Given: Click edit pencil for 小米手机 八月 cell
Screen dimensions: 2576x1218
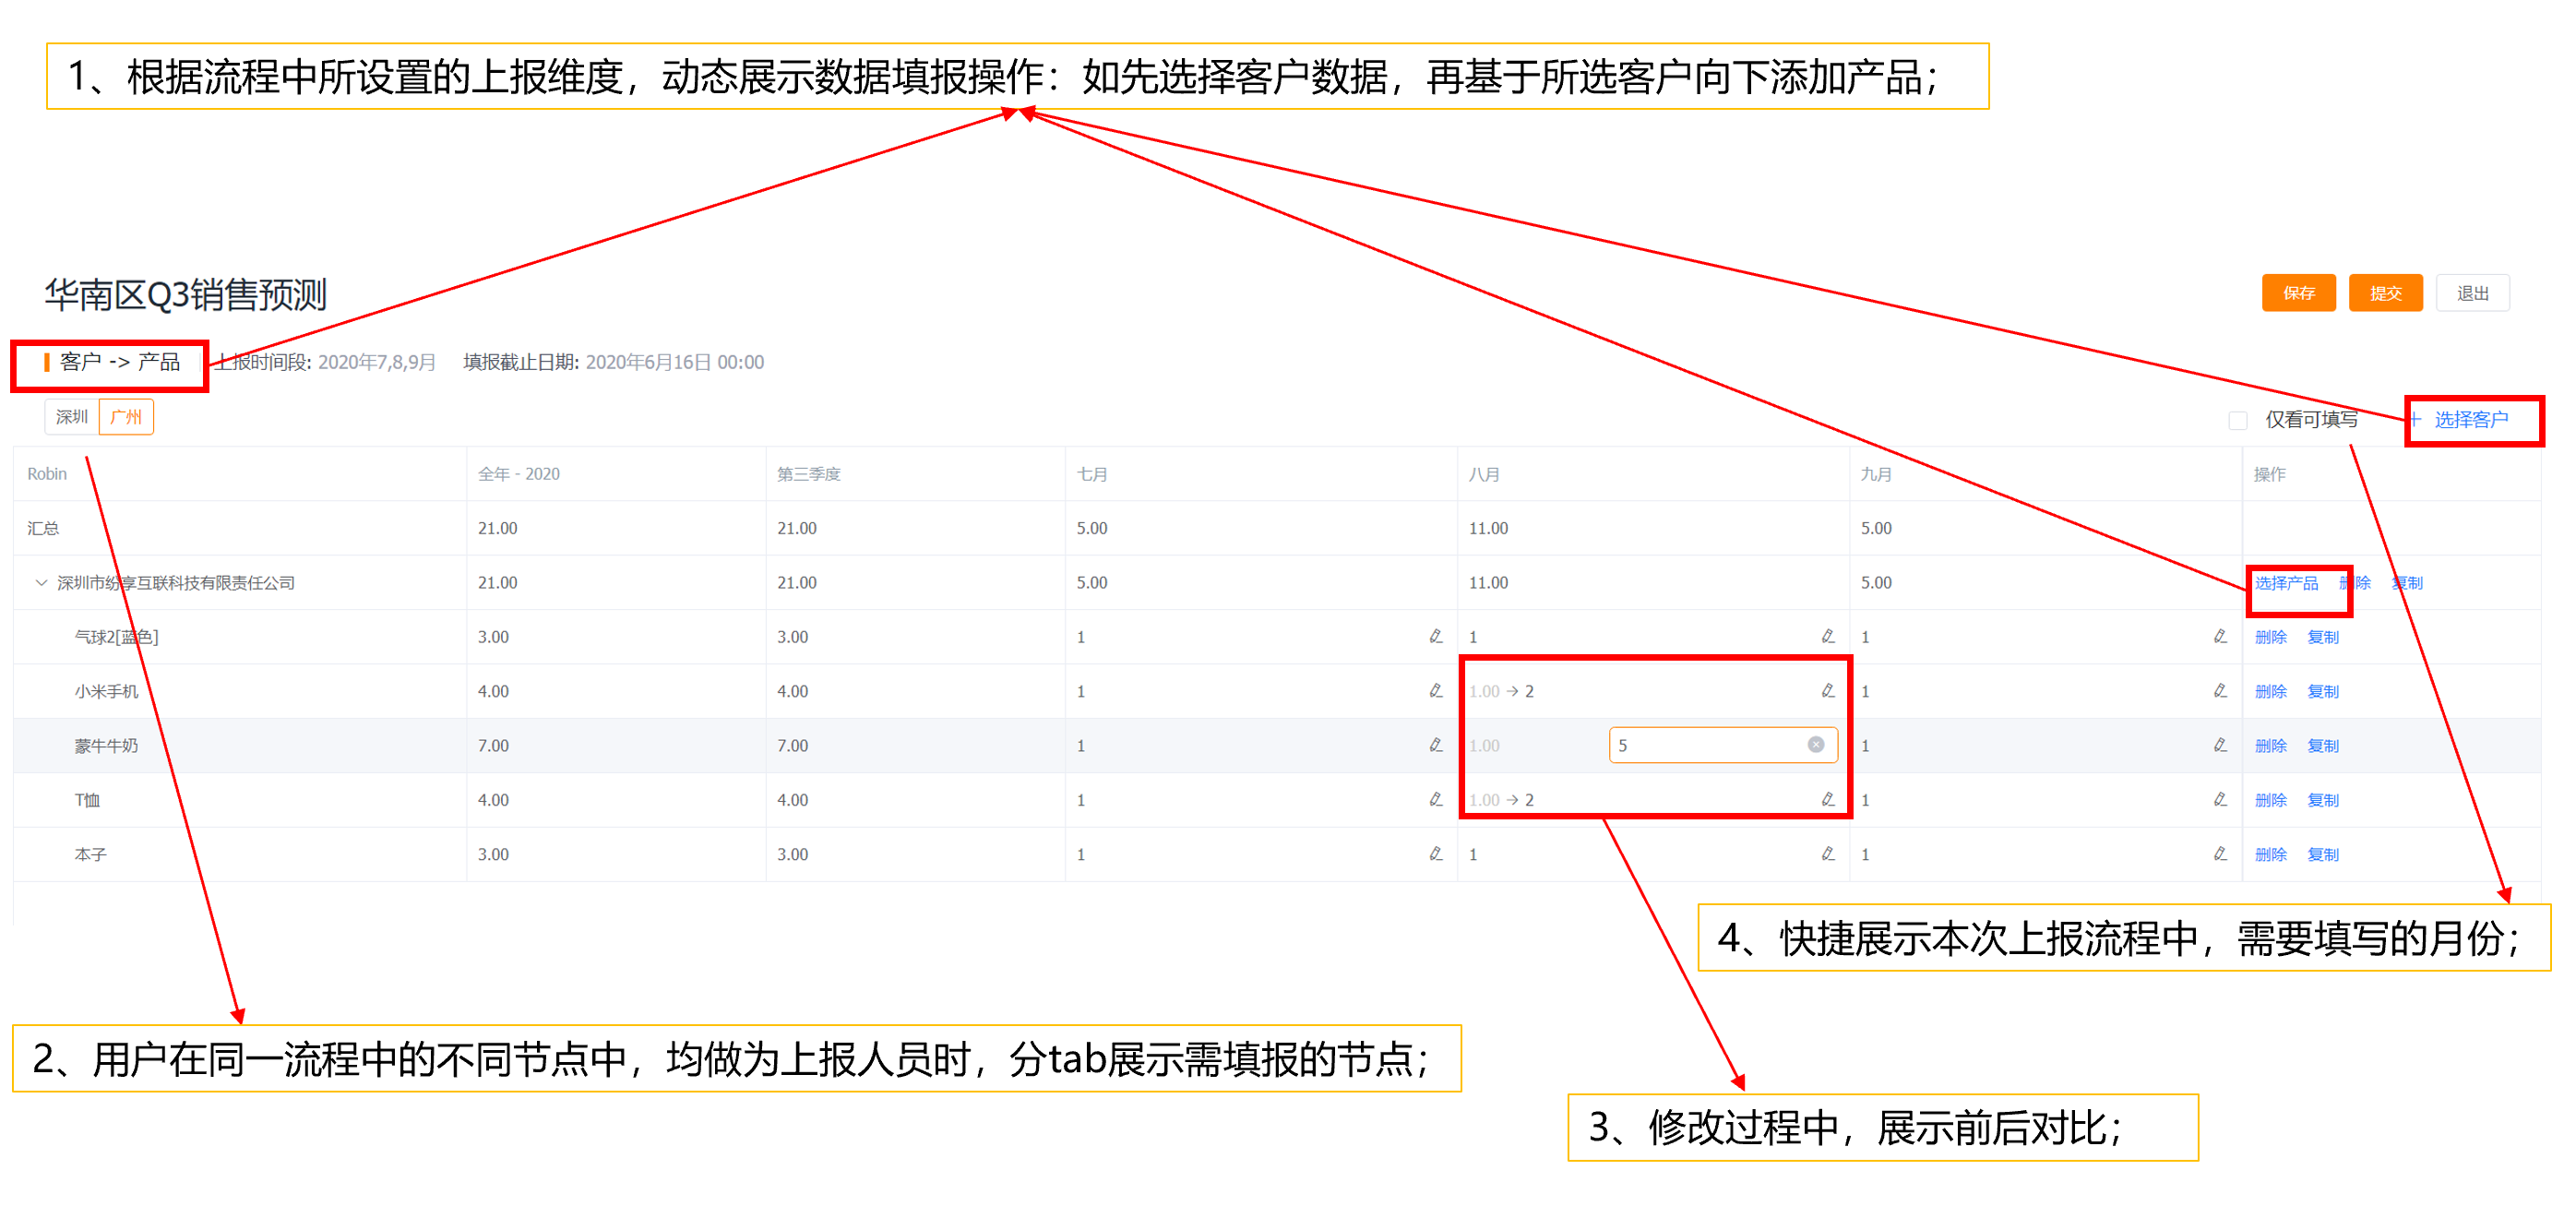Looking at the screenshot, I should 1827,691.
